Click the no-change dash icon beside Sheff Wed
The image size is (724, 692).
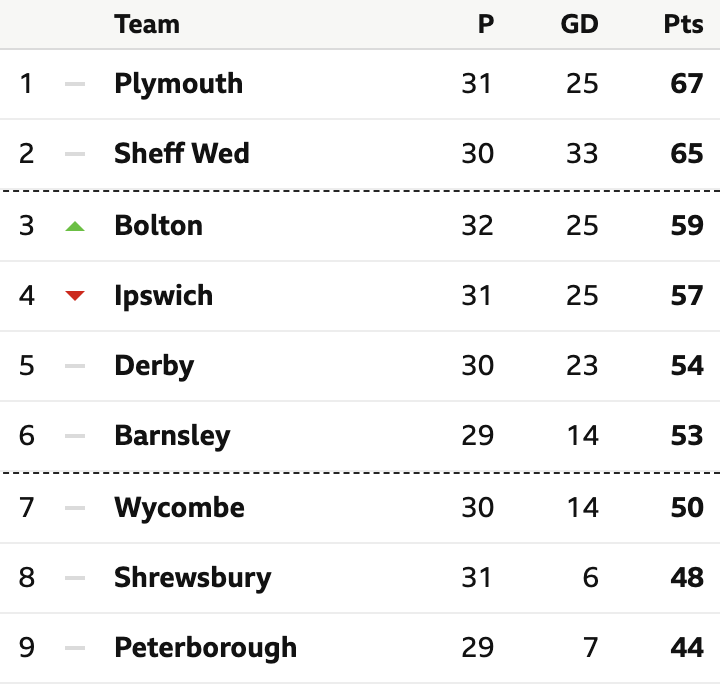pos(75,154)
